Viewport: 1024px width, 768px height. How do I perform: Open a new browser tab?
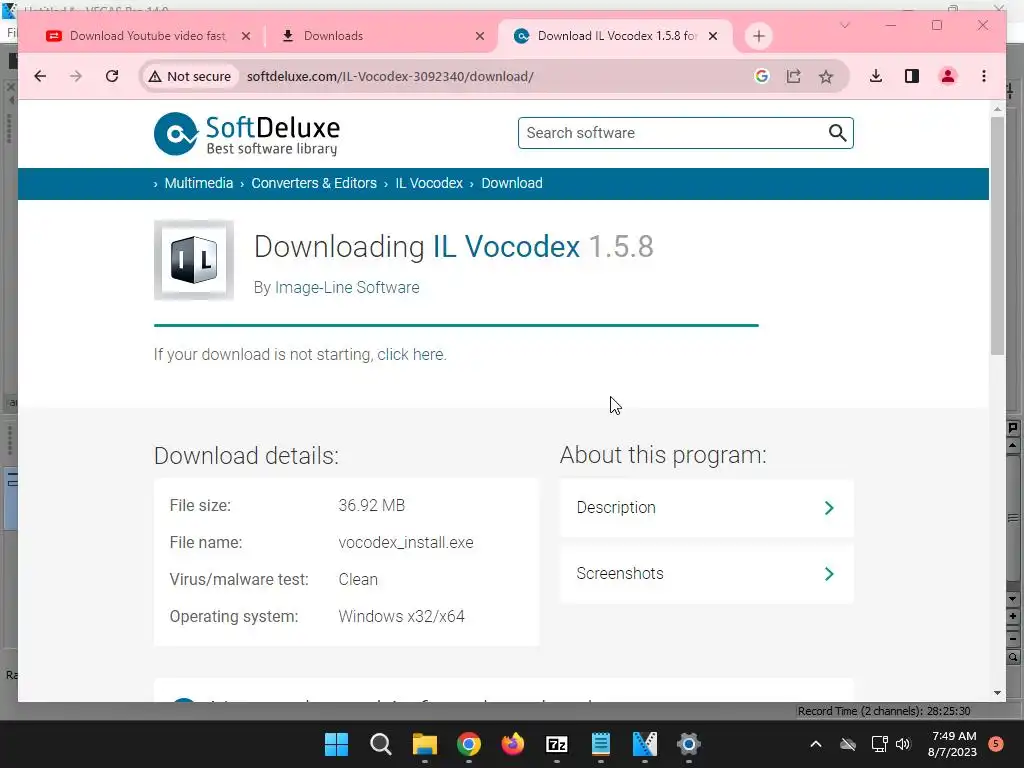tap(758, 36)
